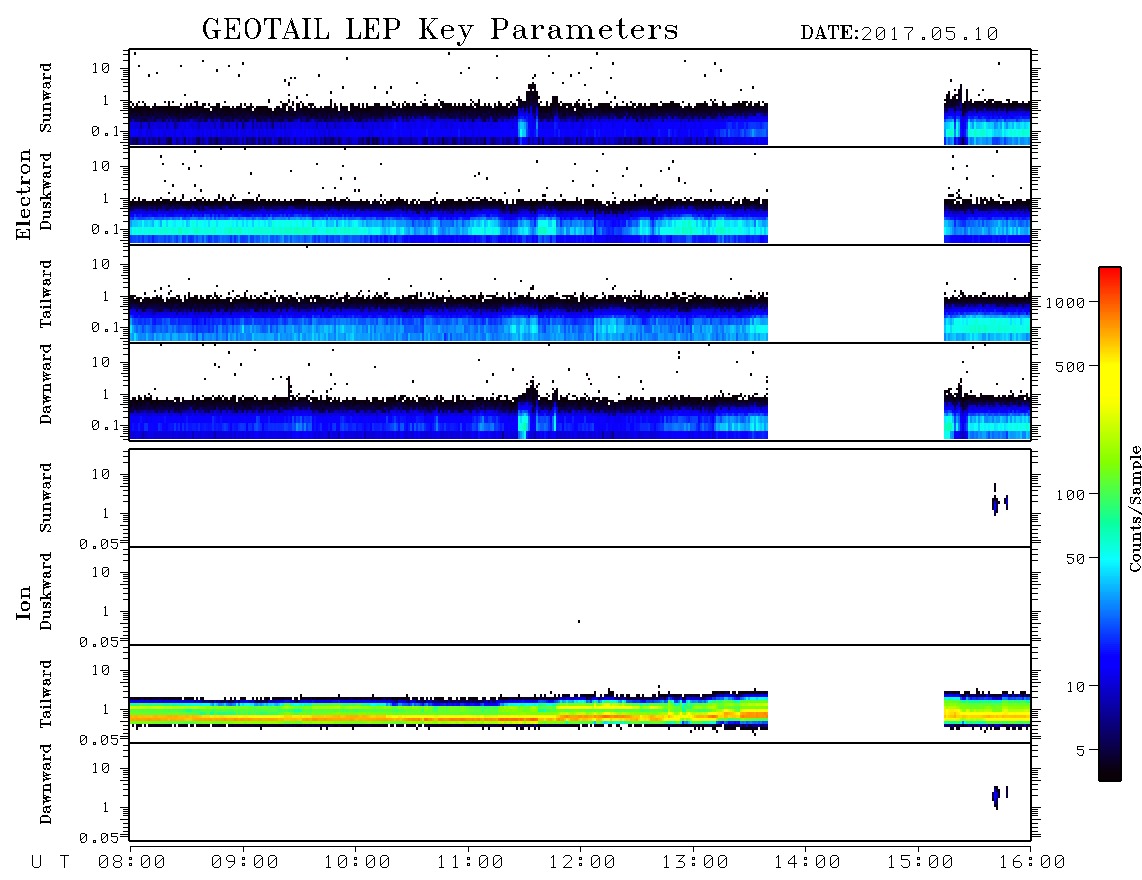This screenshot has height=880, width=1142.
Task: Click the Ion "Sunward" panel label
Action: pos(46,498)
